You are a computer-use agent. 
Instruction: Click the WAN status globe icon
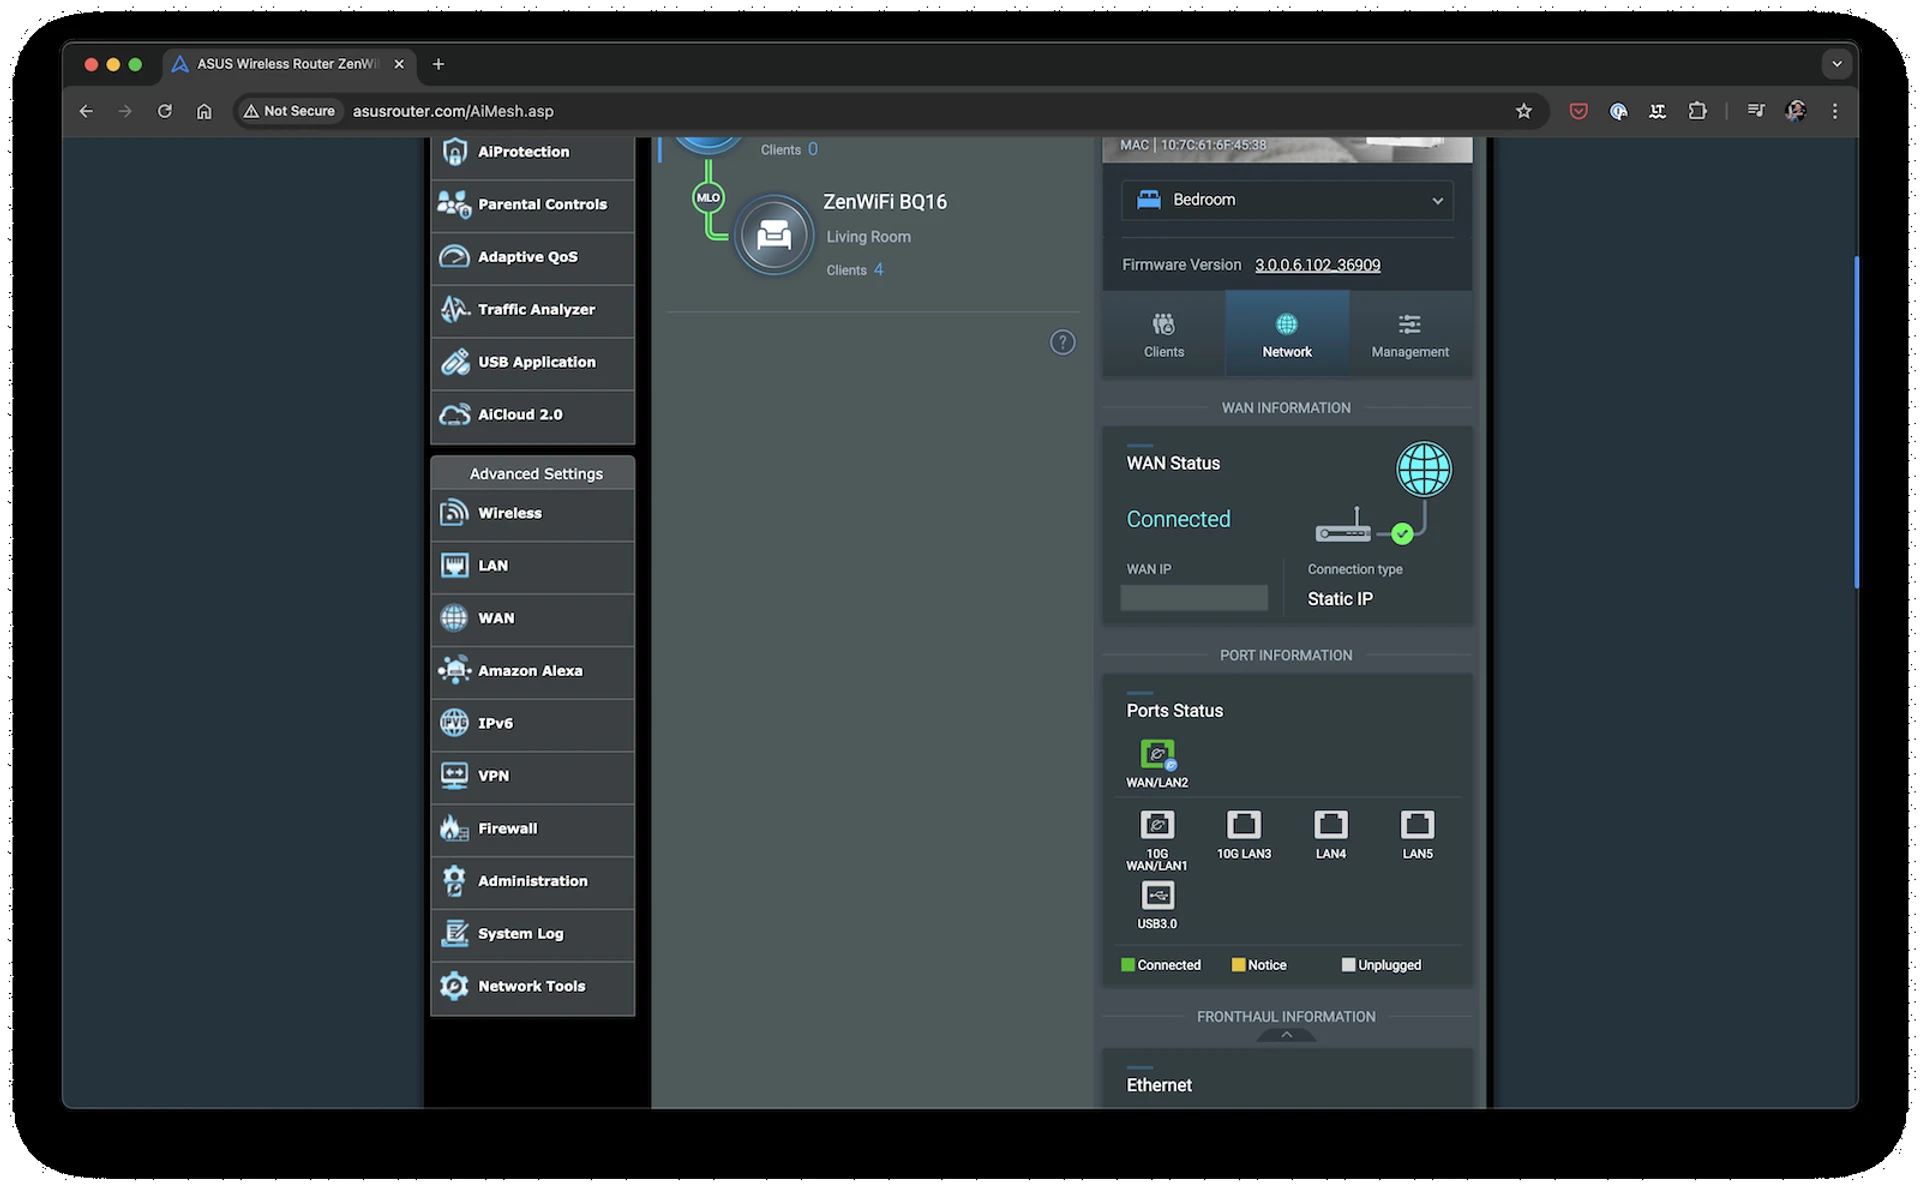(1423, 469)
